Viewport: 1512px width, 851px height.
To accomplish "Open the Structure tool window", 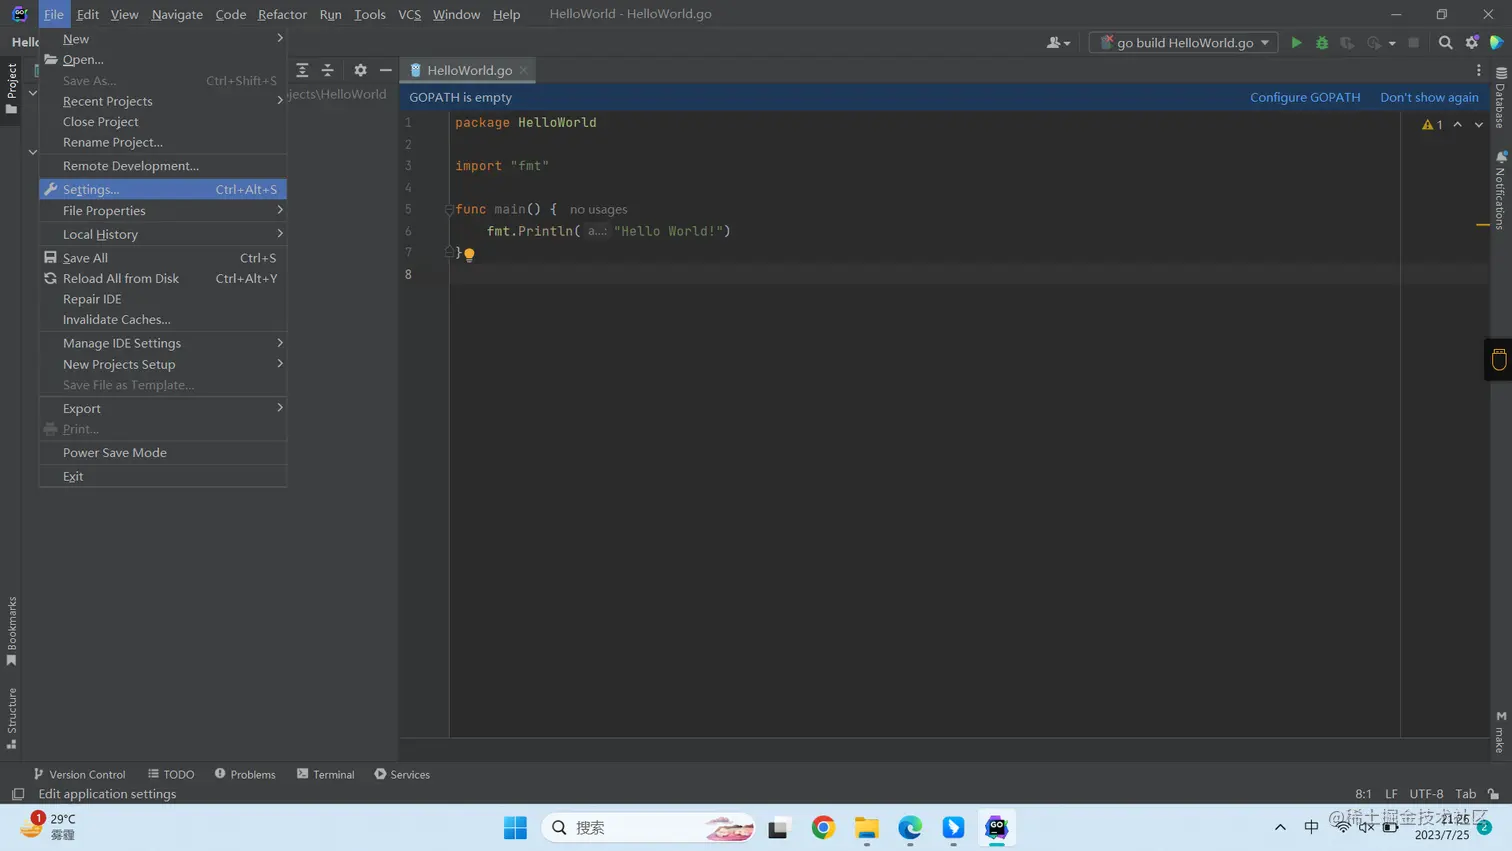I will click(12, 718).
